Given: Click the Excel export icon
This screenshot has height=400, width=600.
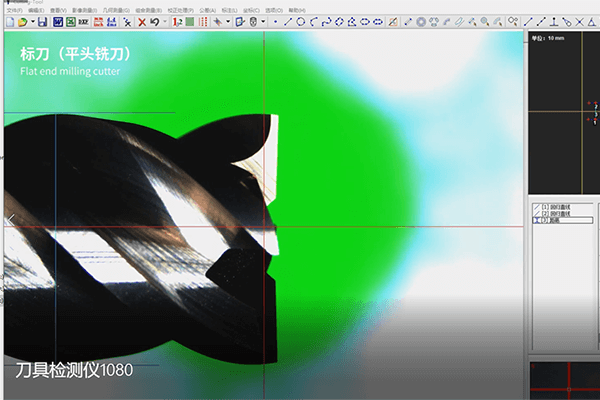Looking at the screenshot, I should (x=72, y=21).
